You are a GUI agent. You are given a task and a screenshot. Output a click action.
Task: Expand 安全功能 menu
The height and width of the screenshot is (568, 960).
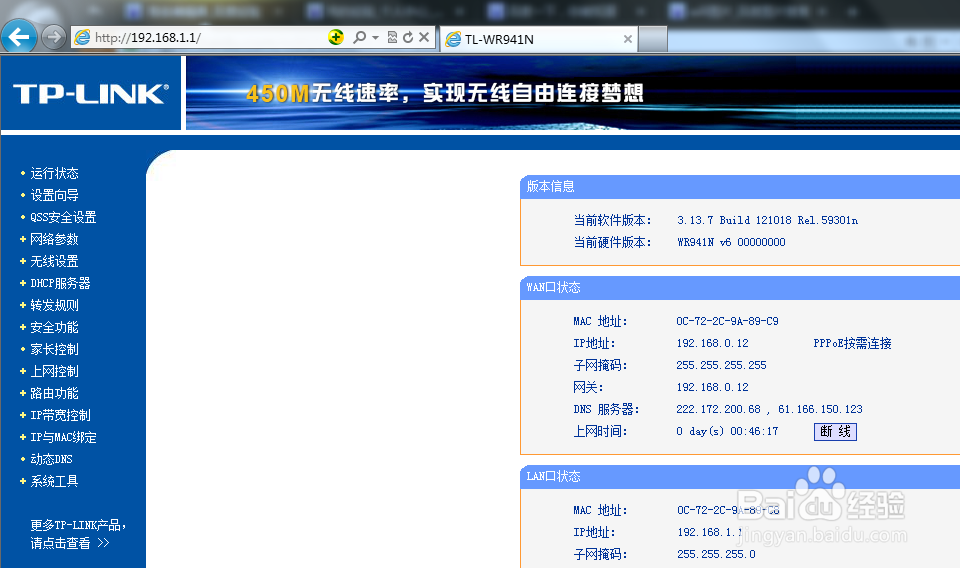pyautogui.click(x=54, y=327)
